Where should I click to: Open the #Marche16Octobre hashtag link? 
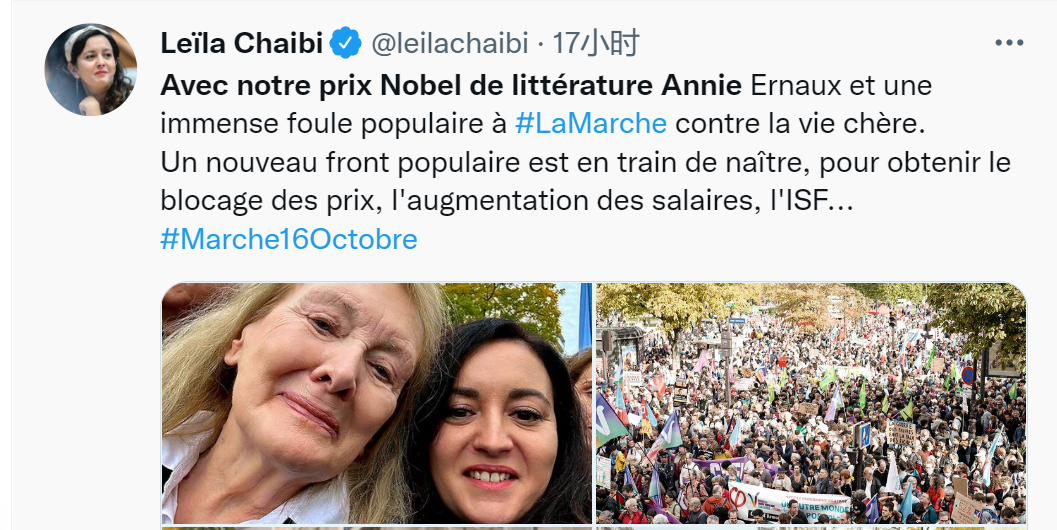289,239
